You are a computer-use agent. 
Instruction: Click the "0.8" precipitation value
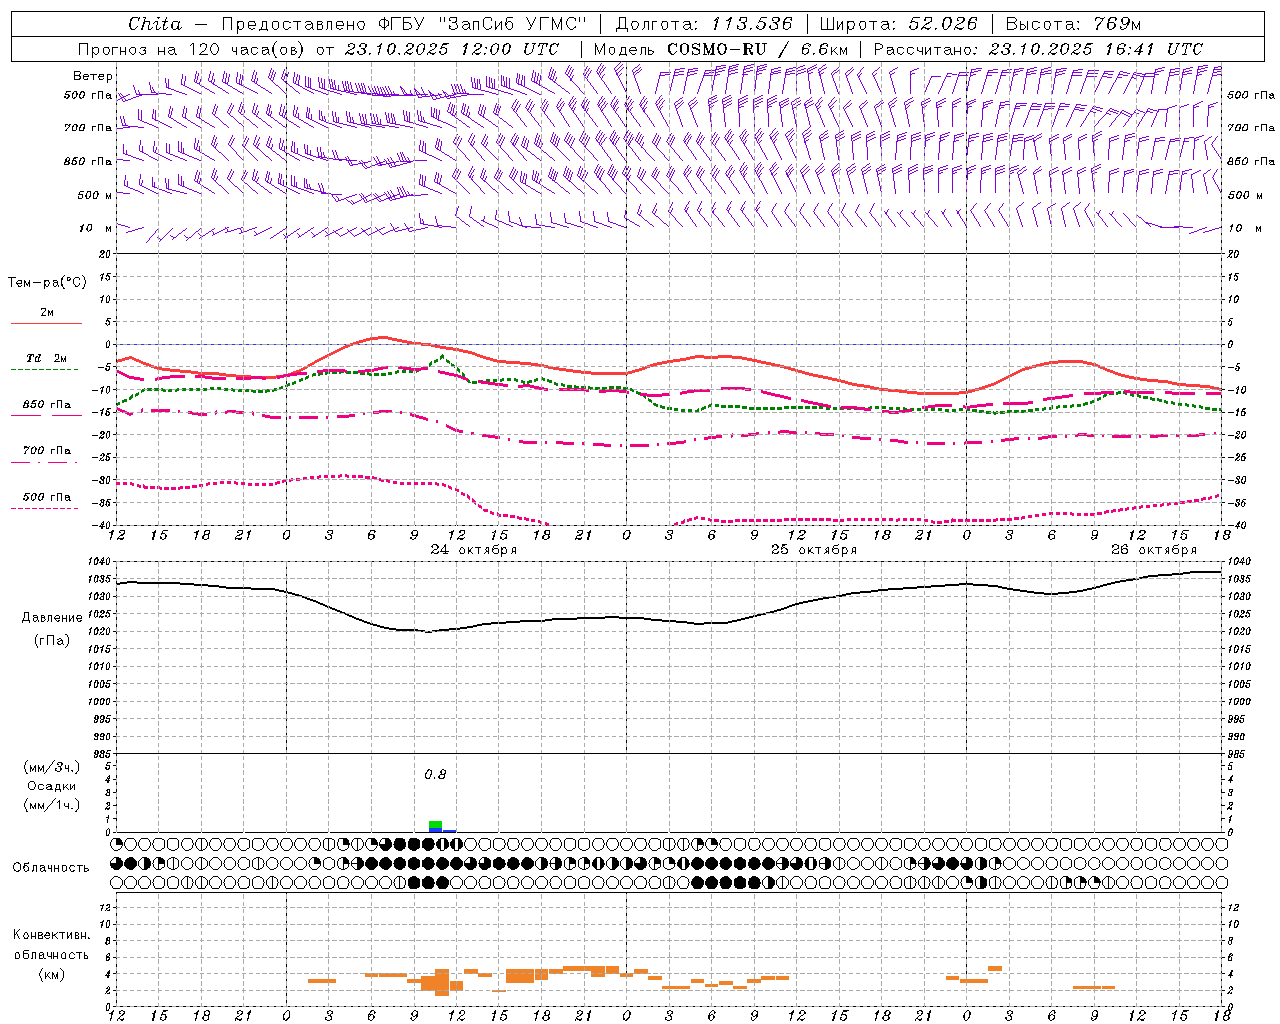(435, 775)
